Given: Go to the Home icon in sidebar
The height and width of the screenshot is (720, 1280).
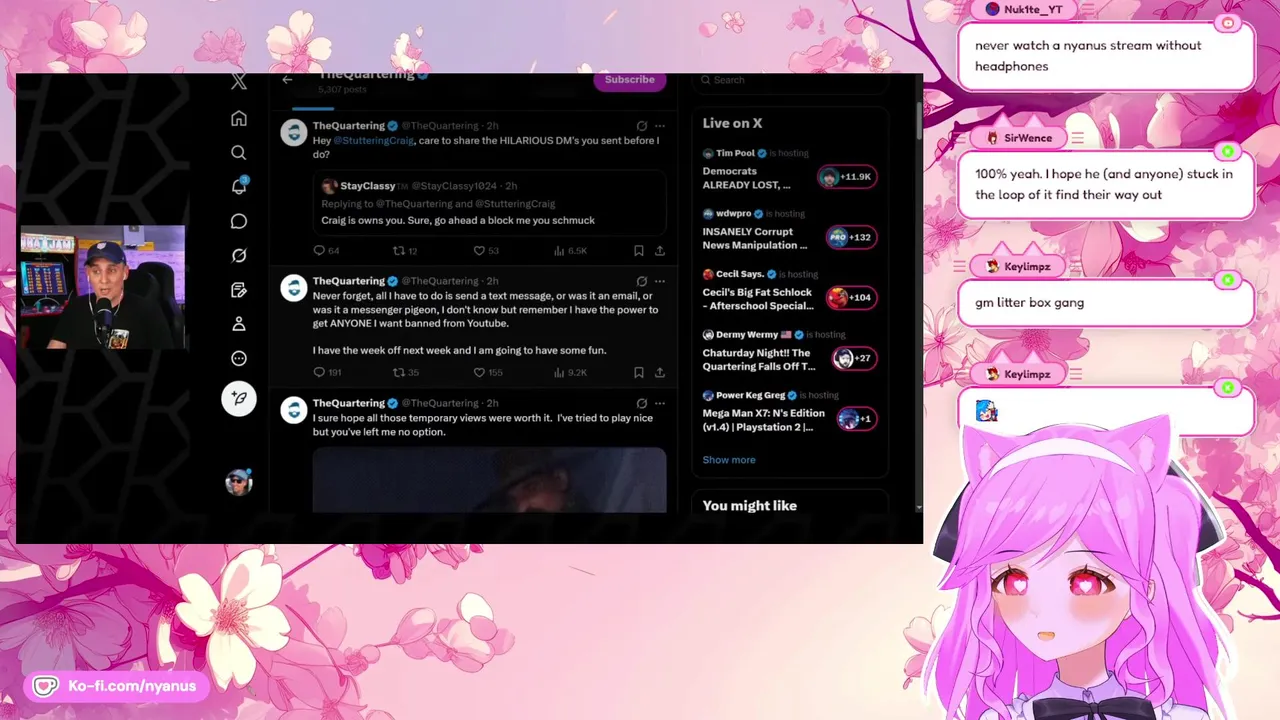Looking at the screenshot, I should (239, 119).
